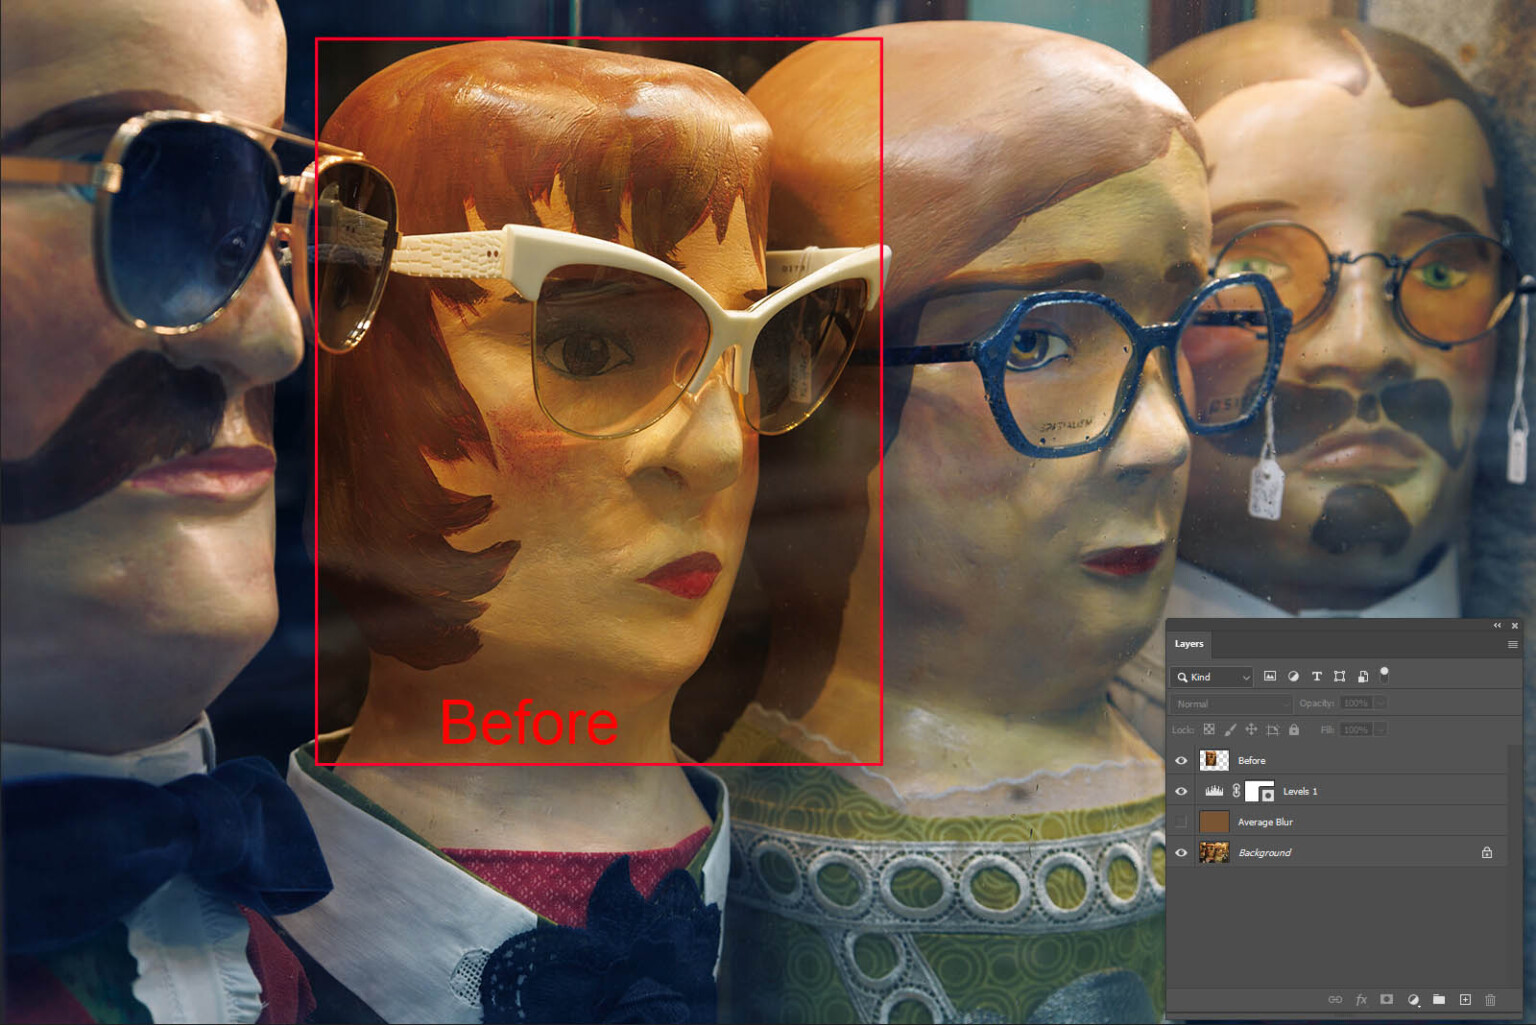Click the filter-for-type-layers T icon
The height and width of the screenshot is (1025, 1536).
(1316, 676)
